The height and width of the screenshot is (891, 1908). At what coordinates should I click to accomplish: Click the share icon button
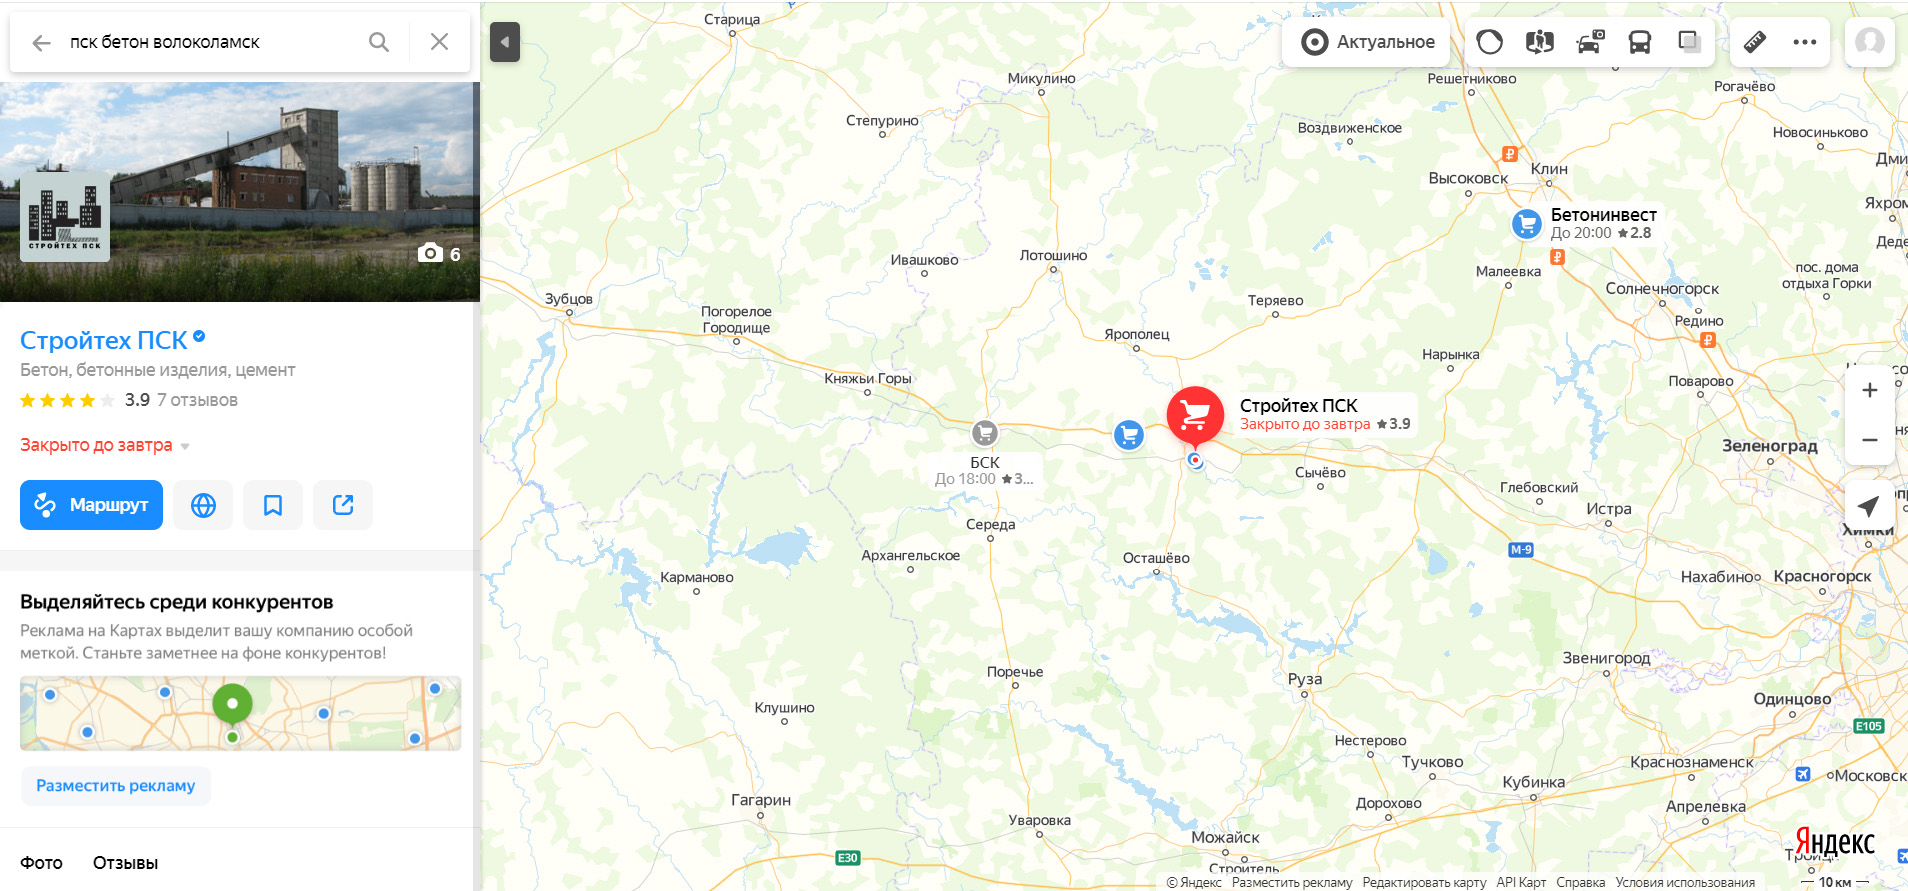pos(343,505)
